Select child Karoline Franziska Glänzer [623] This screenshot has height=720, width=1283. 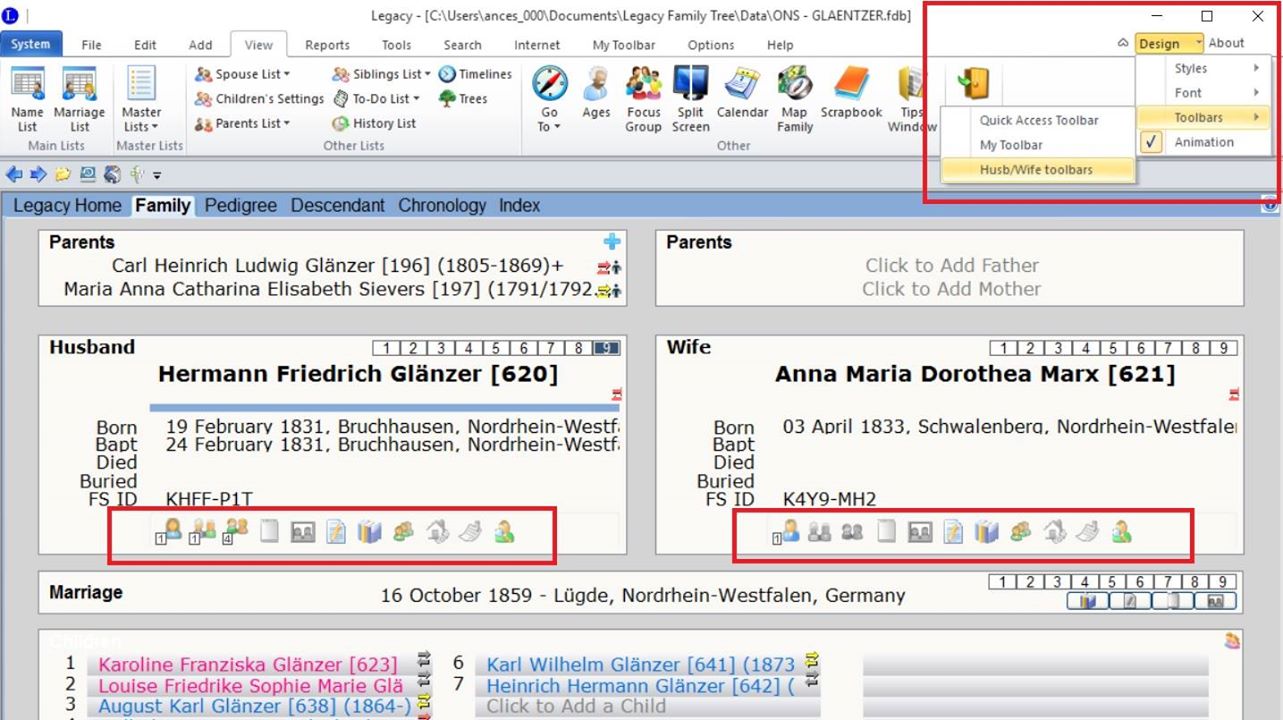pyautogui.click(x=247, y=664)
